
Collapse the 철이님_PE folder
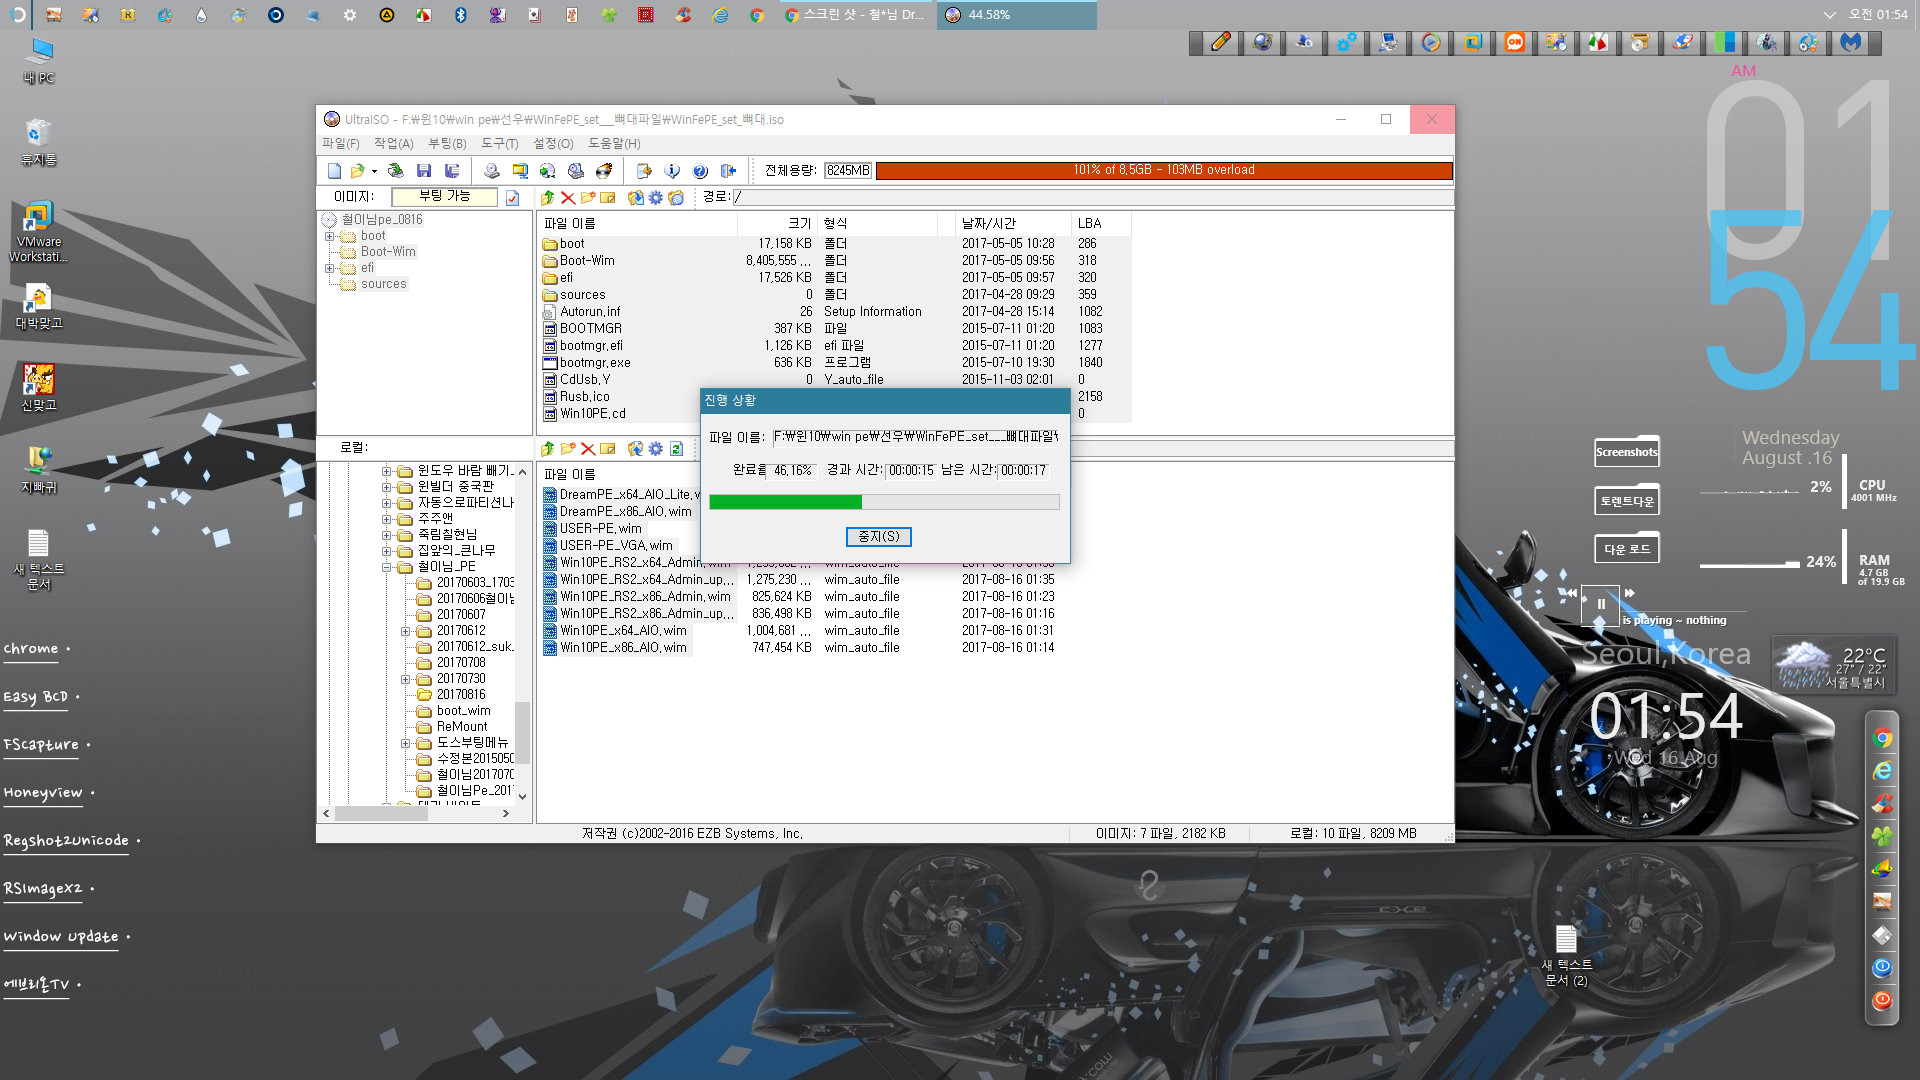386,567
